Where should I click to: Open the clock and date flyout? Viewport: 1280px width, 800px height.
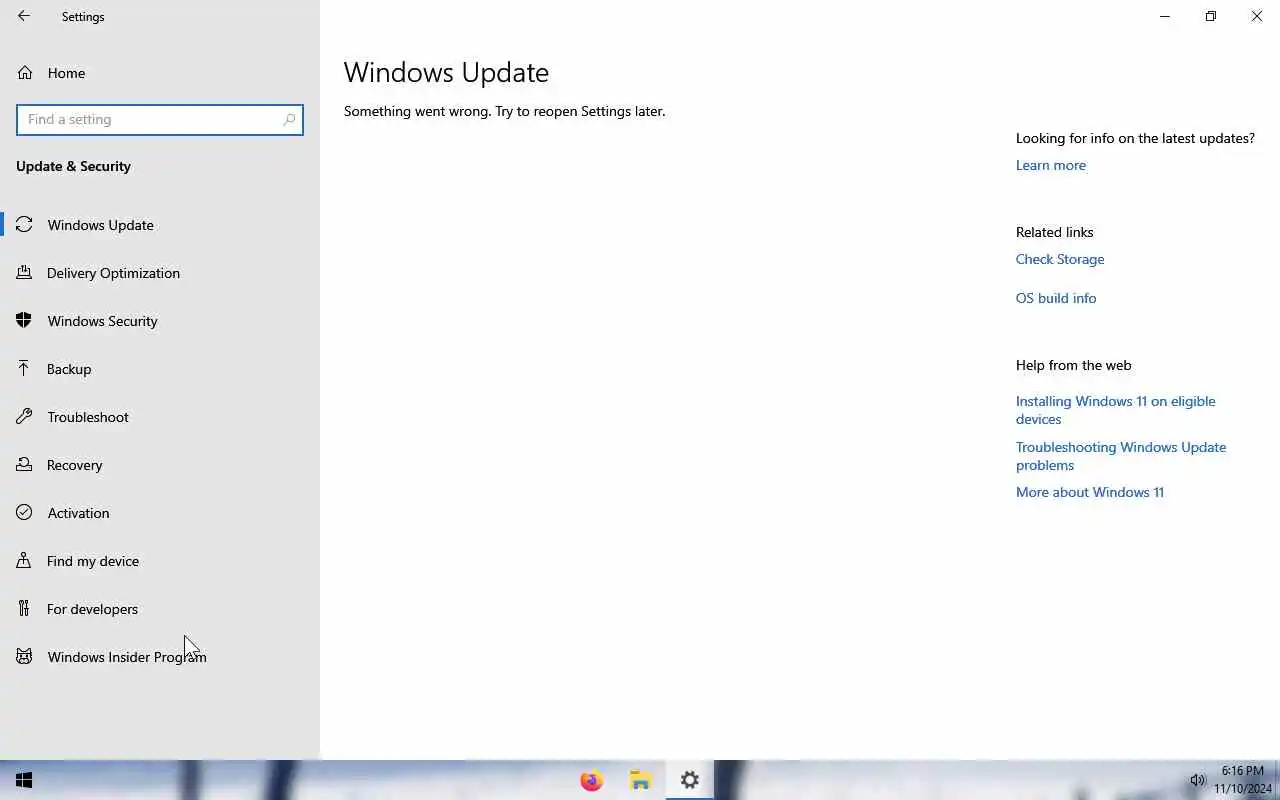pos(1243,780)
